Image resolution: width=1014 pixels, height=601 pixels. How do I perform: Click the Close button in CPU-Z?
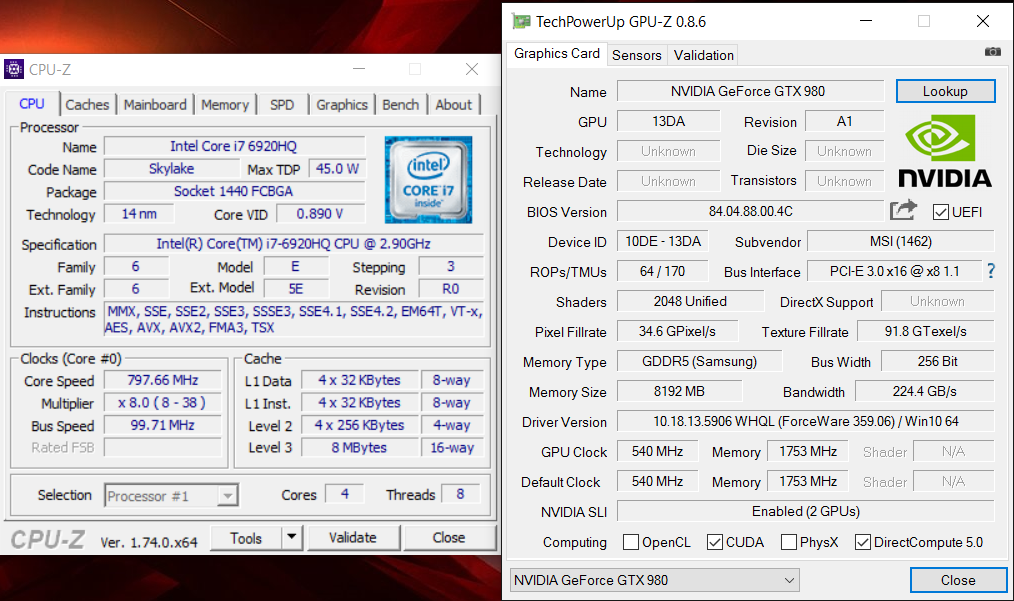coord(449,538)
